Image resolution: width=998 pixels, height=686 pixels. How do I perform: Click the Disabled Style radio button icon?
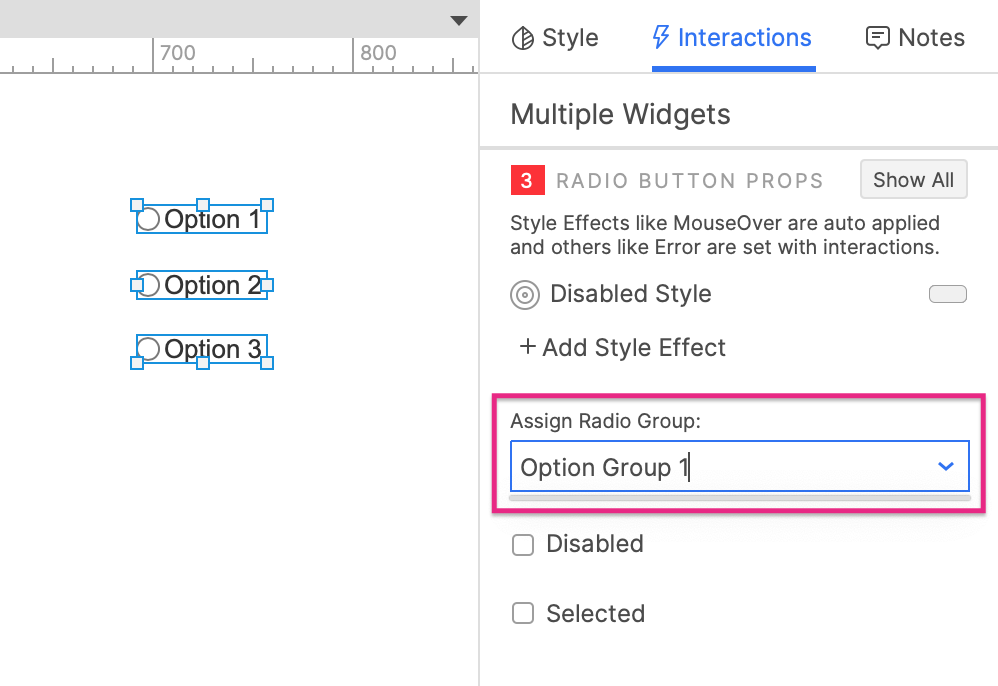pos(525,294)
